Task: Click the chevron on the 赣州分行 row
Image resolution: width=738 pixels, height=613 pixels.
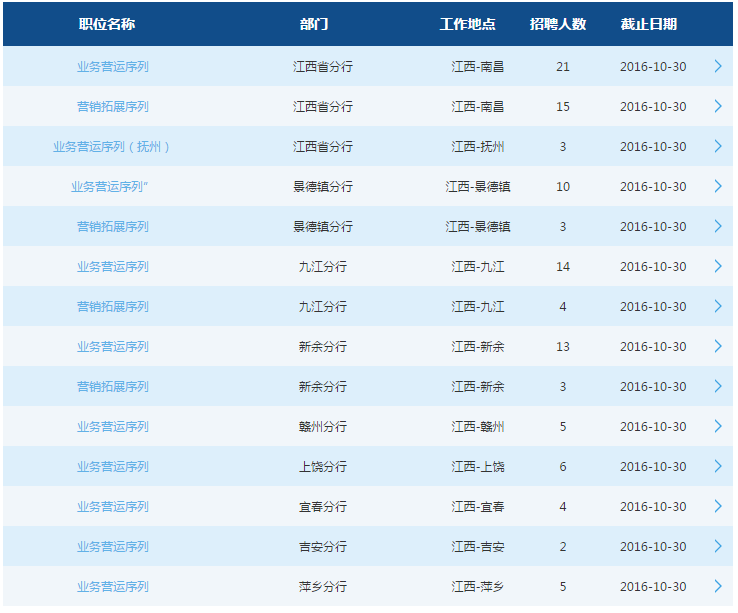Action: (717, 426)
